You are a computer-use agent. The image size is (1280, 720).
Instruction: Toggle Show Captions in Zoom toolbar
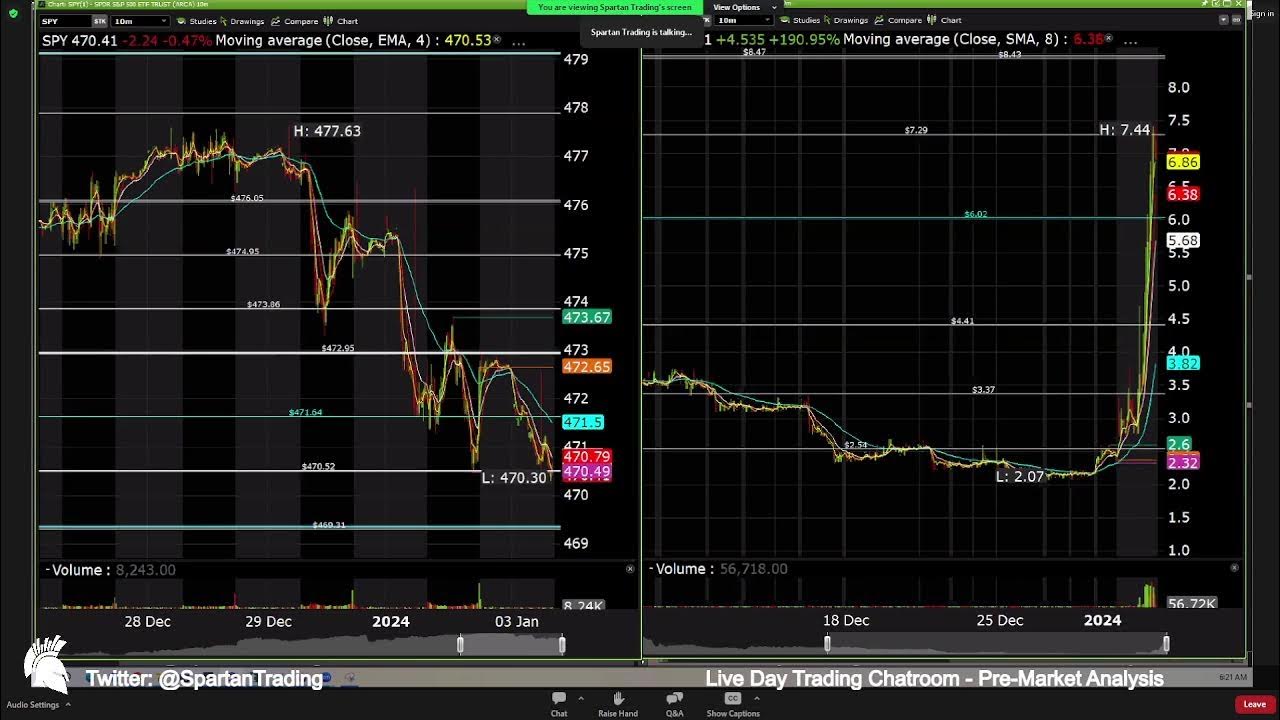pyautogui.click(x=733, y=704)
